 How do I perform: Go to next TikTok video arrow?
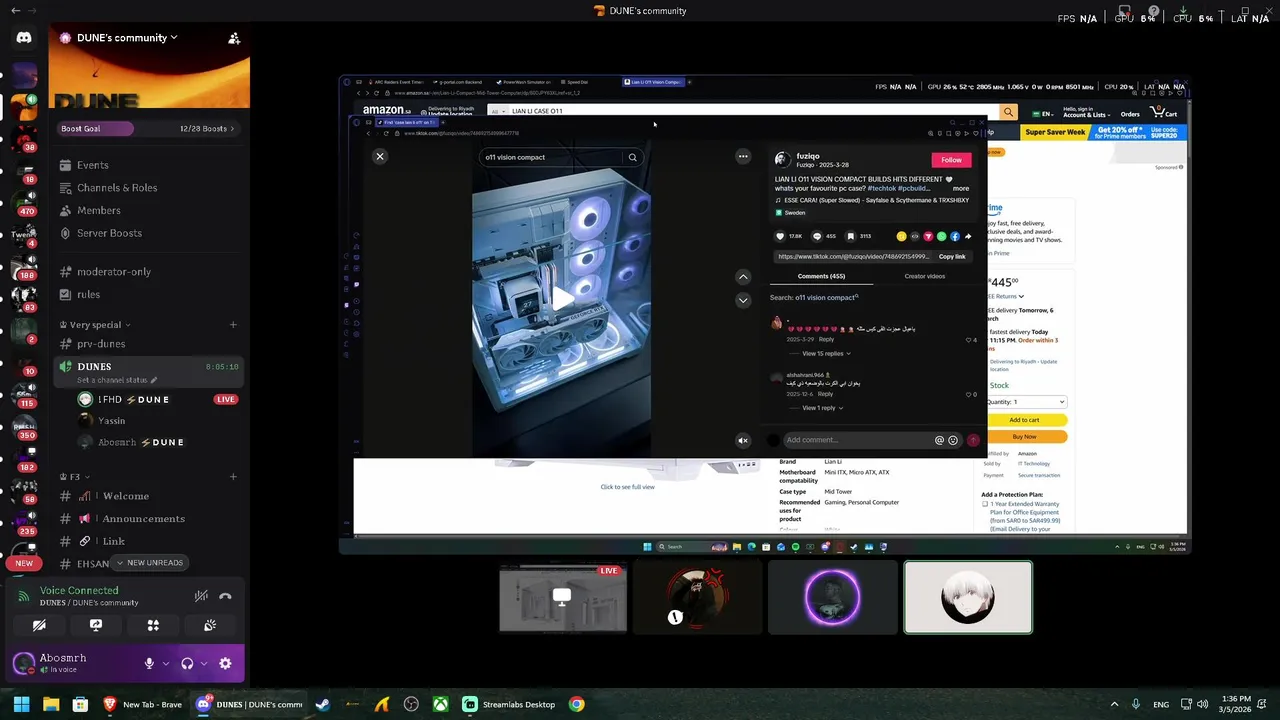(743, 300)
